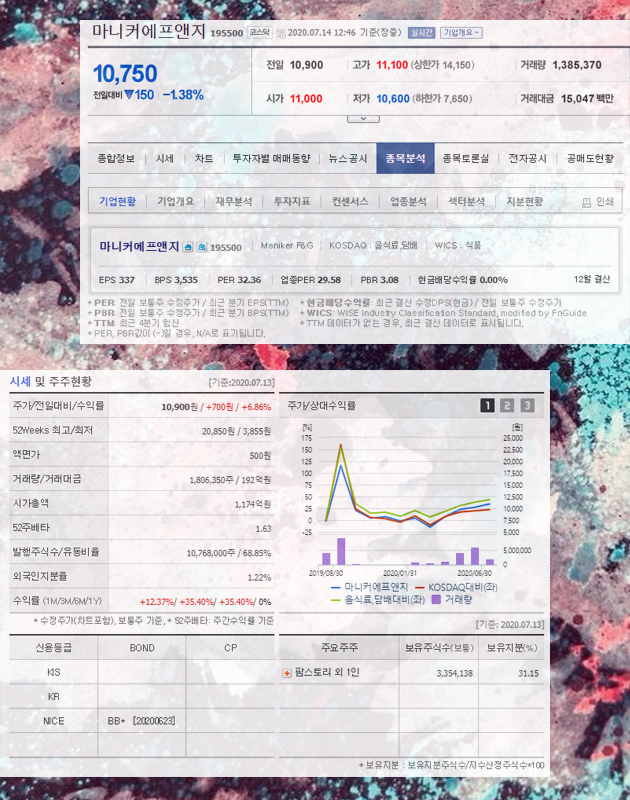
Task: Open the 투자자별 매매동향 tab
Action: (271, 159)
